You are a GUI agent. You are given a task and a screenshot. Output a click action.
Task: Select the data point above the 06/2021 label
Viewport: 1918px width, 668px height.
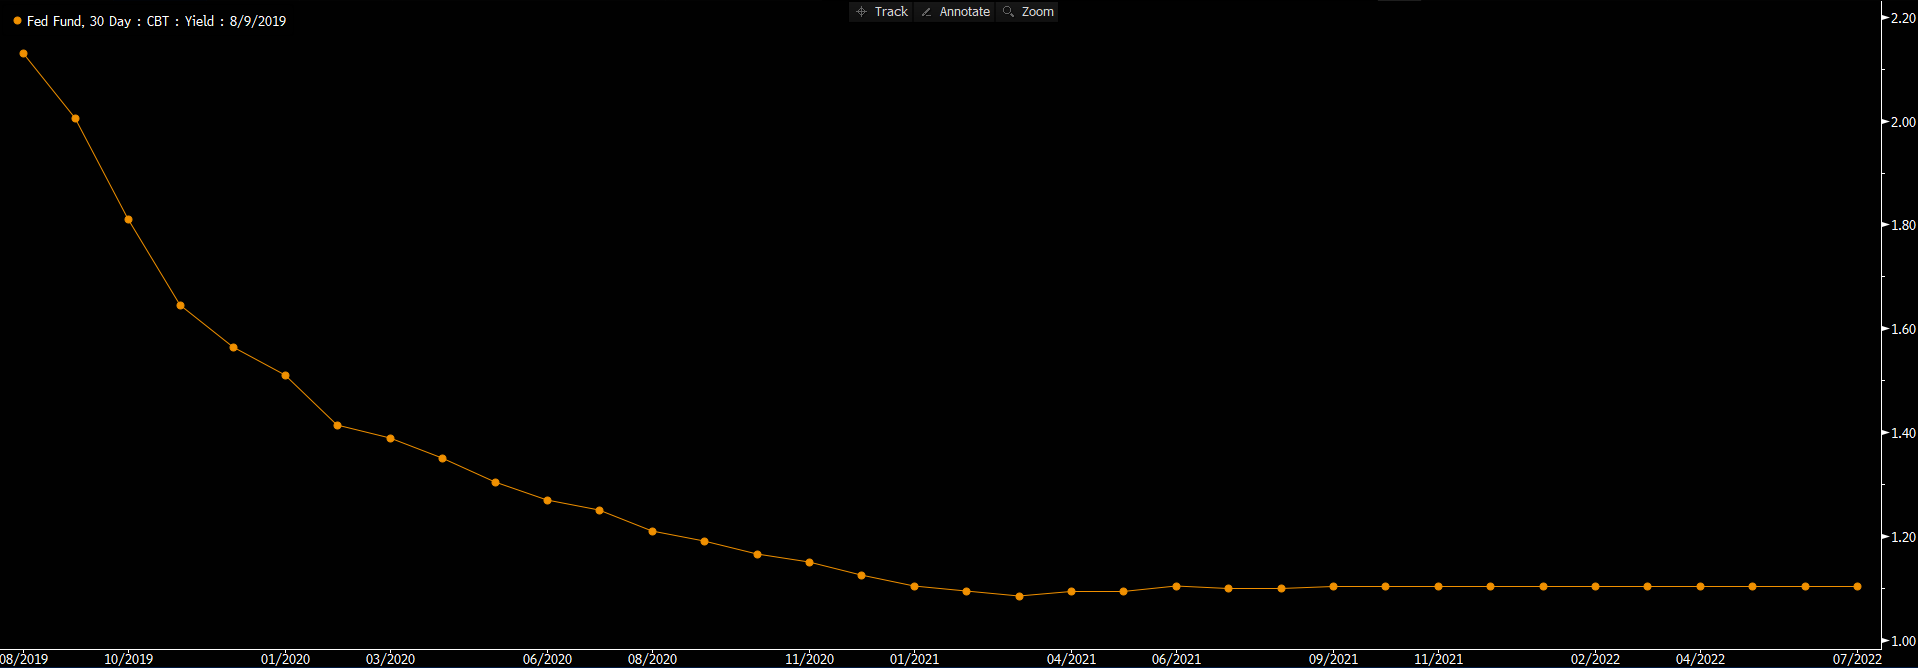[x=1176, y=587]
